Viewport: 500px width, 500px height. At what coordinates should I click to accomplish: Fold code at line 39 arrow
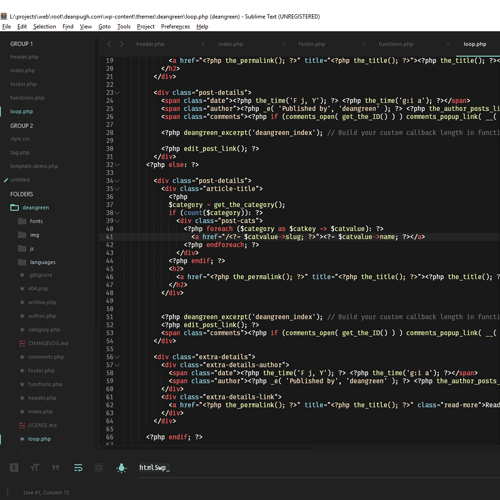(117, 221)
